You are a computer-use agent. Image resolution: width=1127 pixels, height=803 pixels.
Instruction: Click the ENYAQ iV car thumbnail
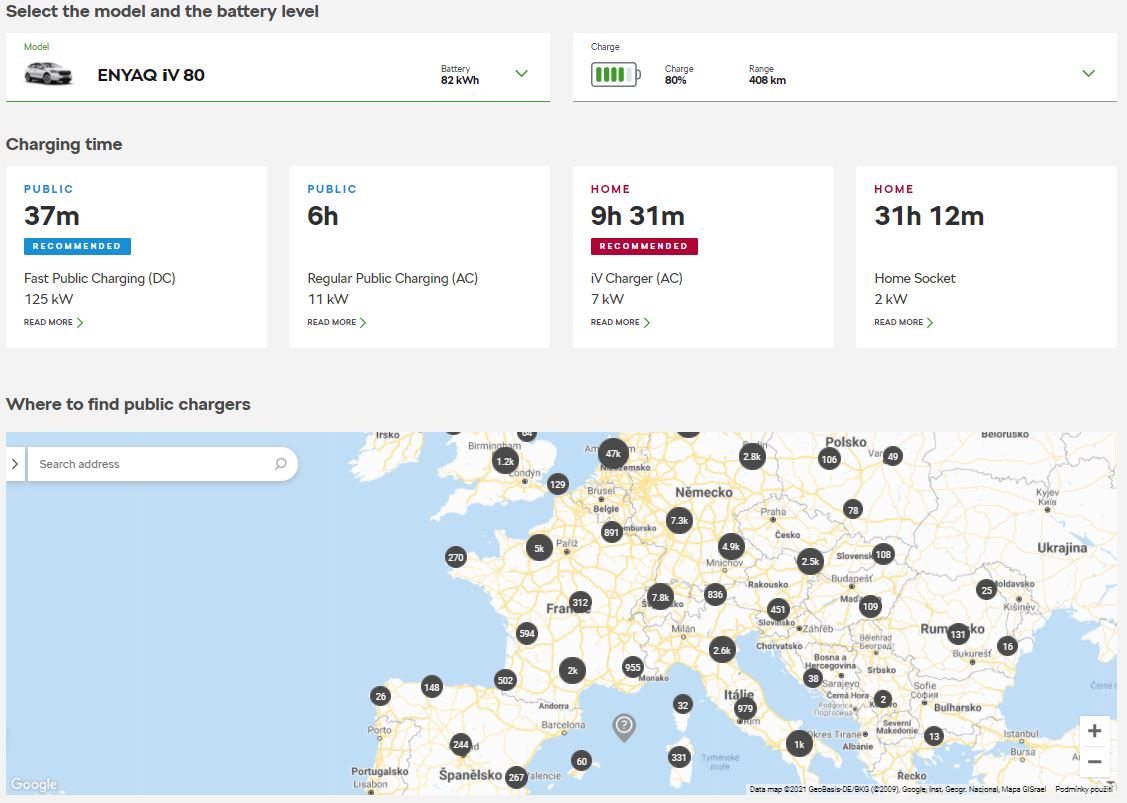[48, 73]
